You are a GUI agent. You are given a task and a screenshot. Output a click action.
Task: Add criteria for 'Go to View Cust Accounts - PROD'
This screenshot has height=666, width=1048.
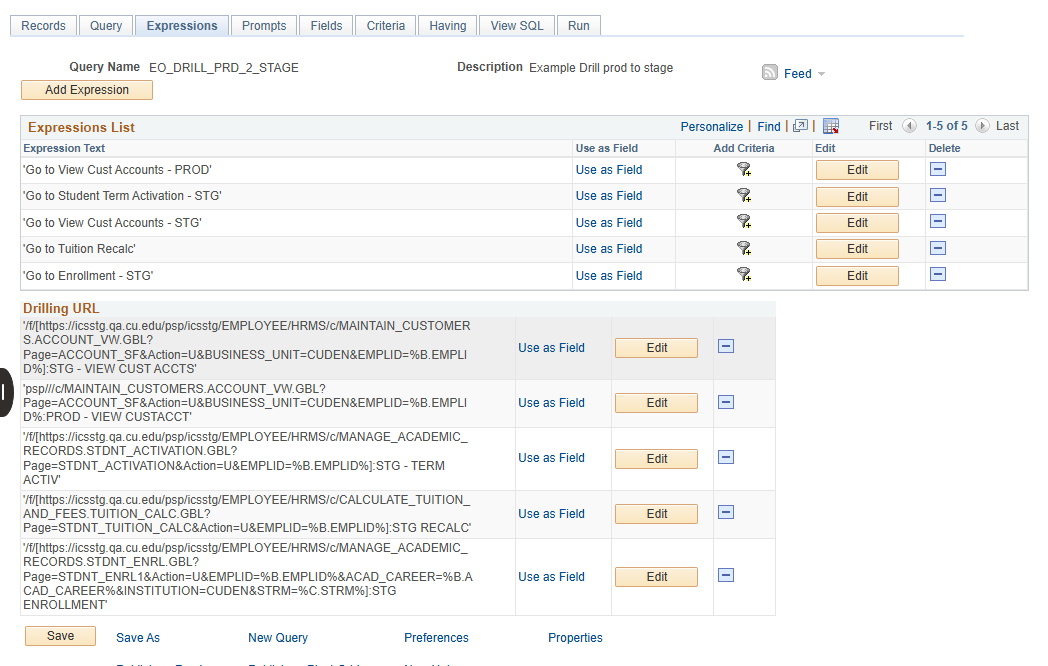pos(744,170)
